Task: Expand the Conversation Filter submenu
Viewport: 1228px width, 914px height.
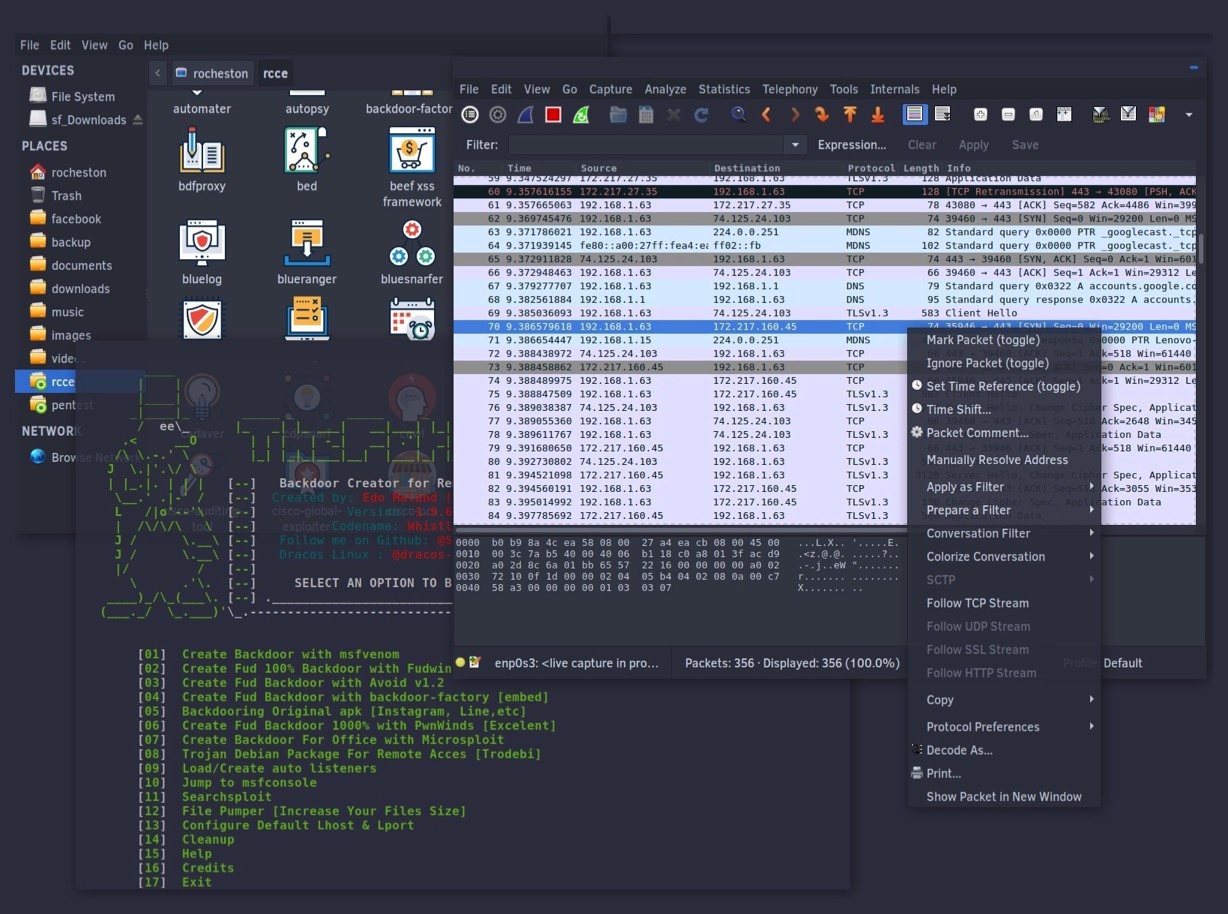Action: (1004, 534)
